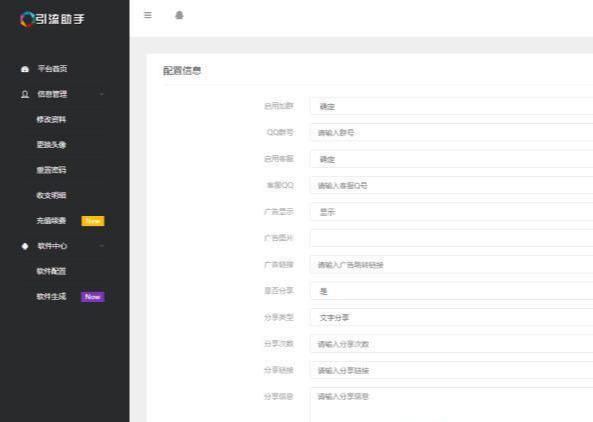Screen dimensions: 593x422
Task: Click the 分享类型 field label
Action: click(x=278, y=317)
